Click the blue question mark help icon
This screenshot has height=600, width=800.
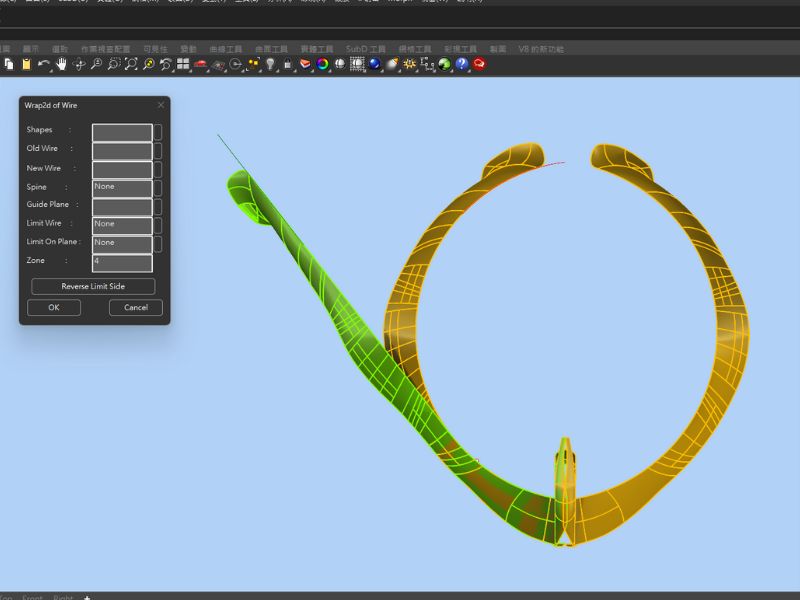[462, 64]
